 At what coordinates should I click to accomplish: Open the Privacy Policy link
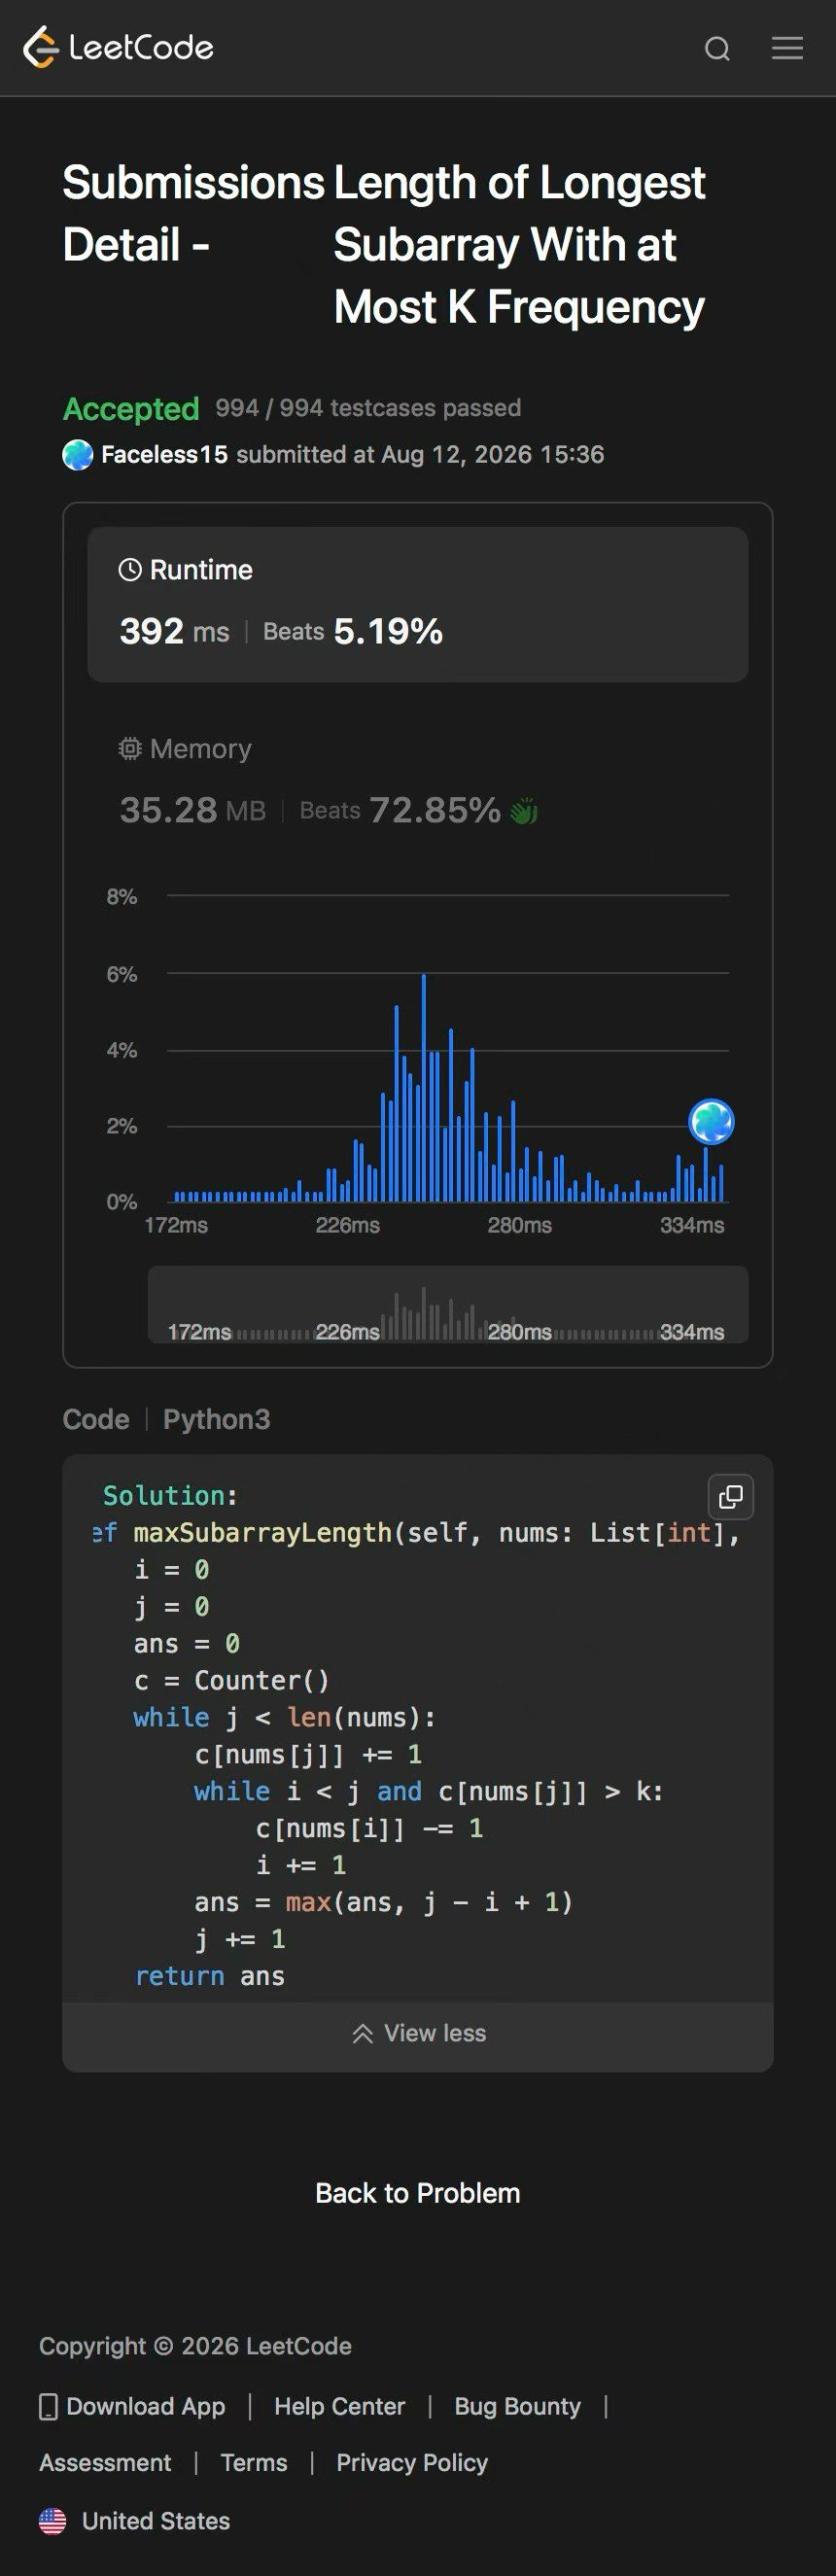(x=412, y=2462)
